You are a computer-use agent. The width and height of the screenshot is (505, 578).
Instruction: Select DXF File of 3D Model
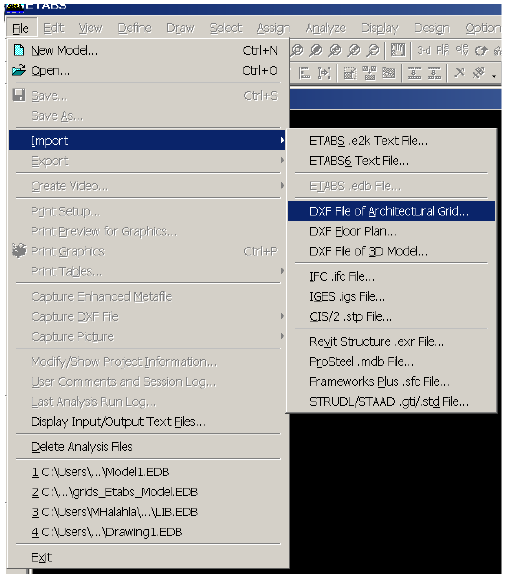click(x=391, y=251)
